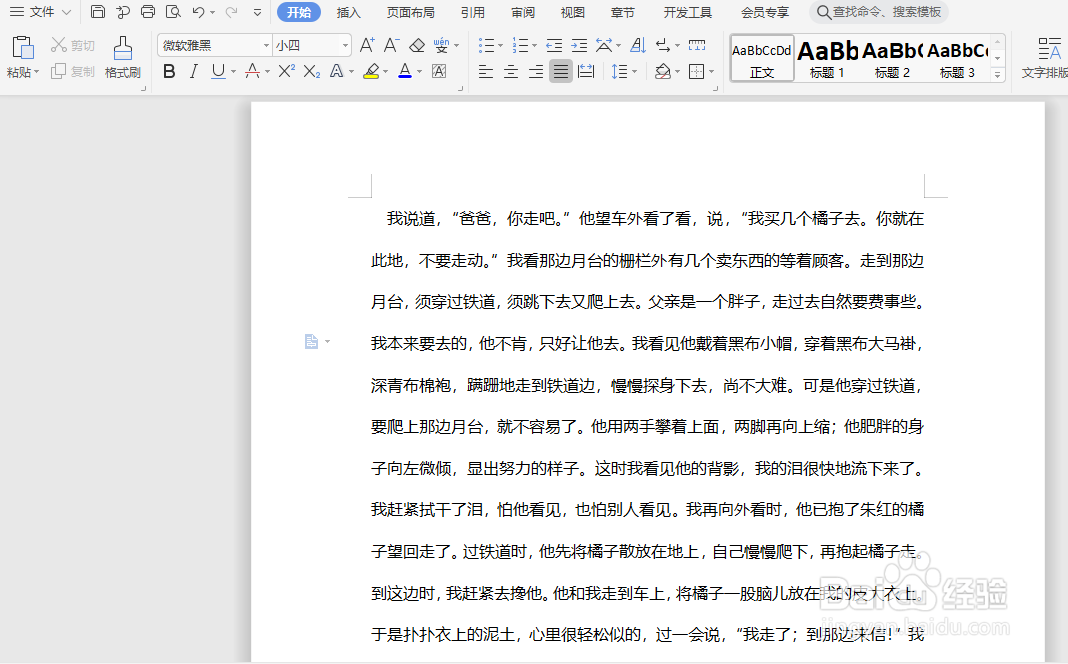Viewport: 1068px width, 664px height.
Task: Open line spacing dropdown
Action: pos(635,72)
